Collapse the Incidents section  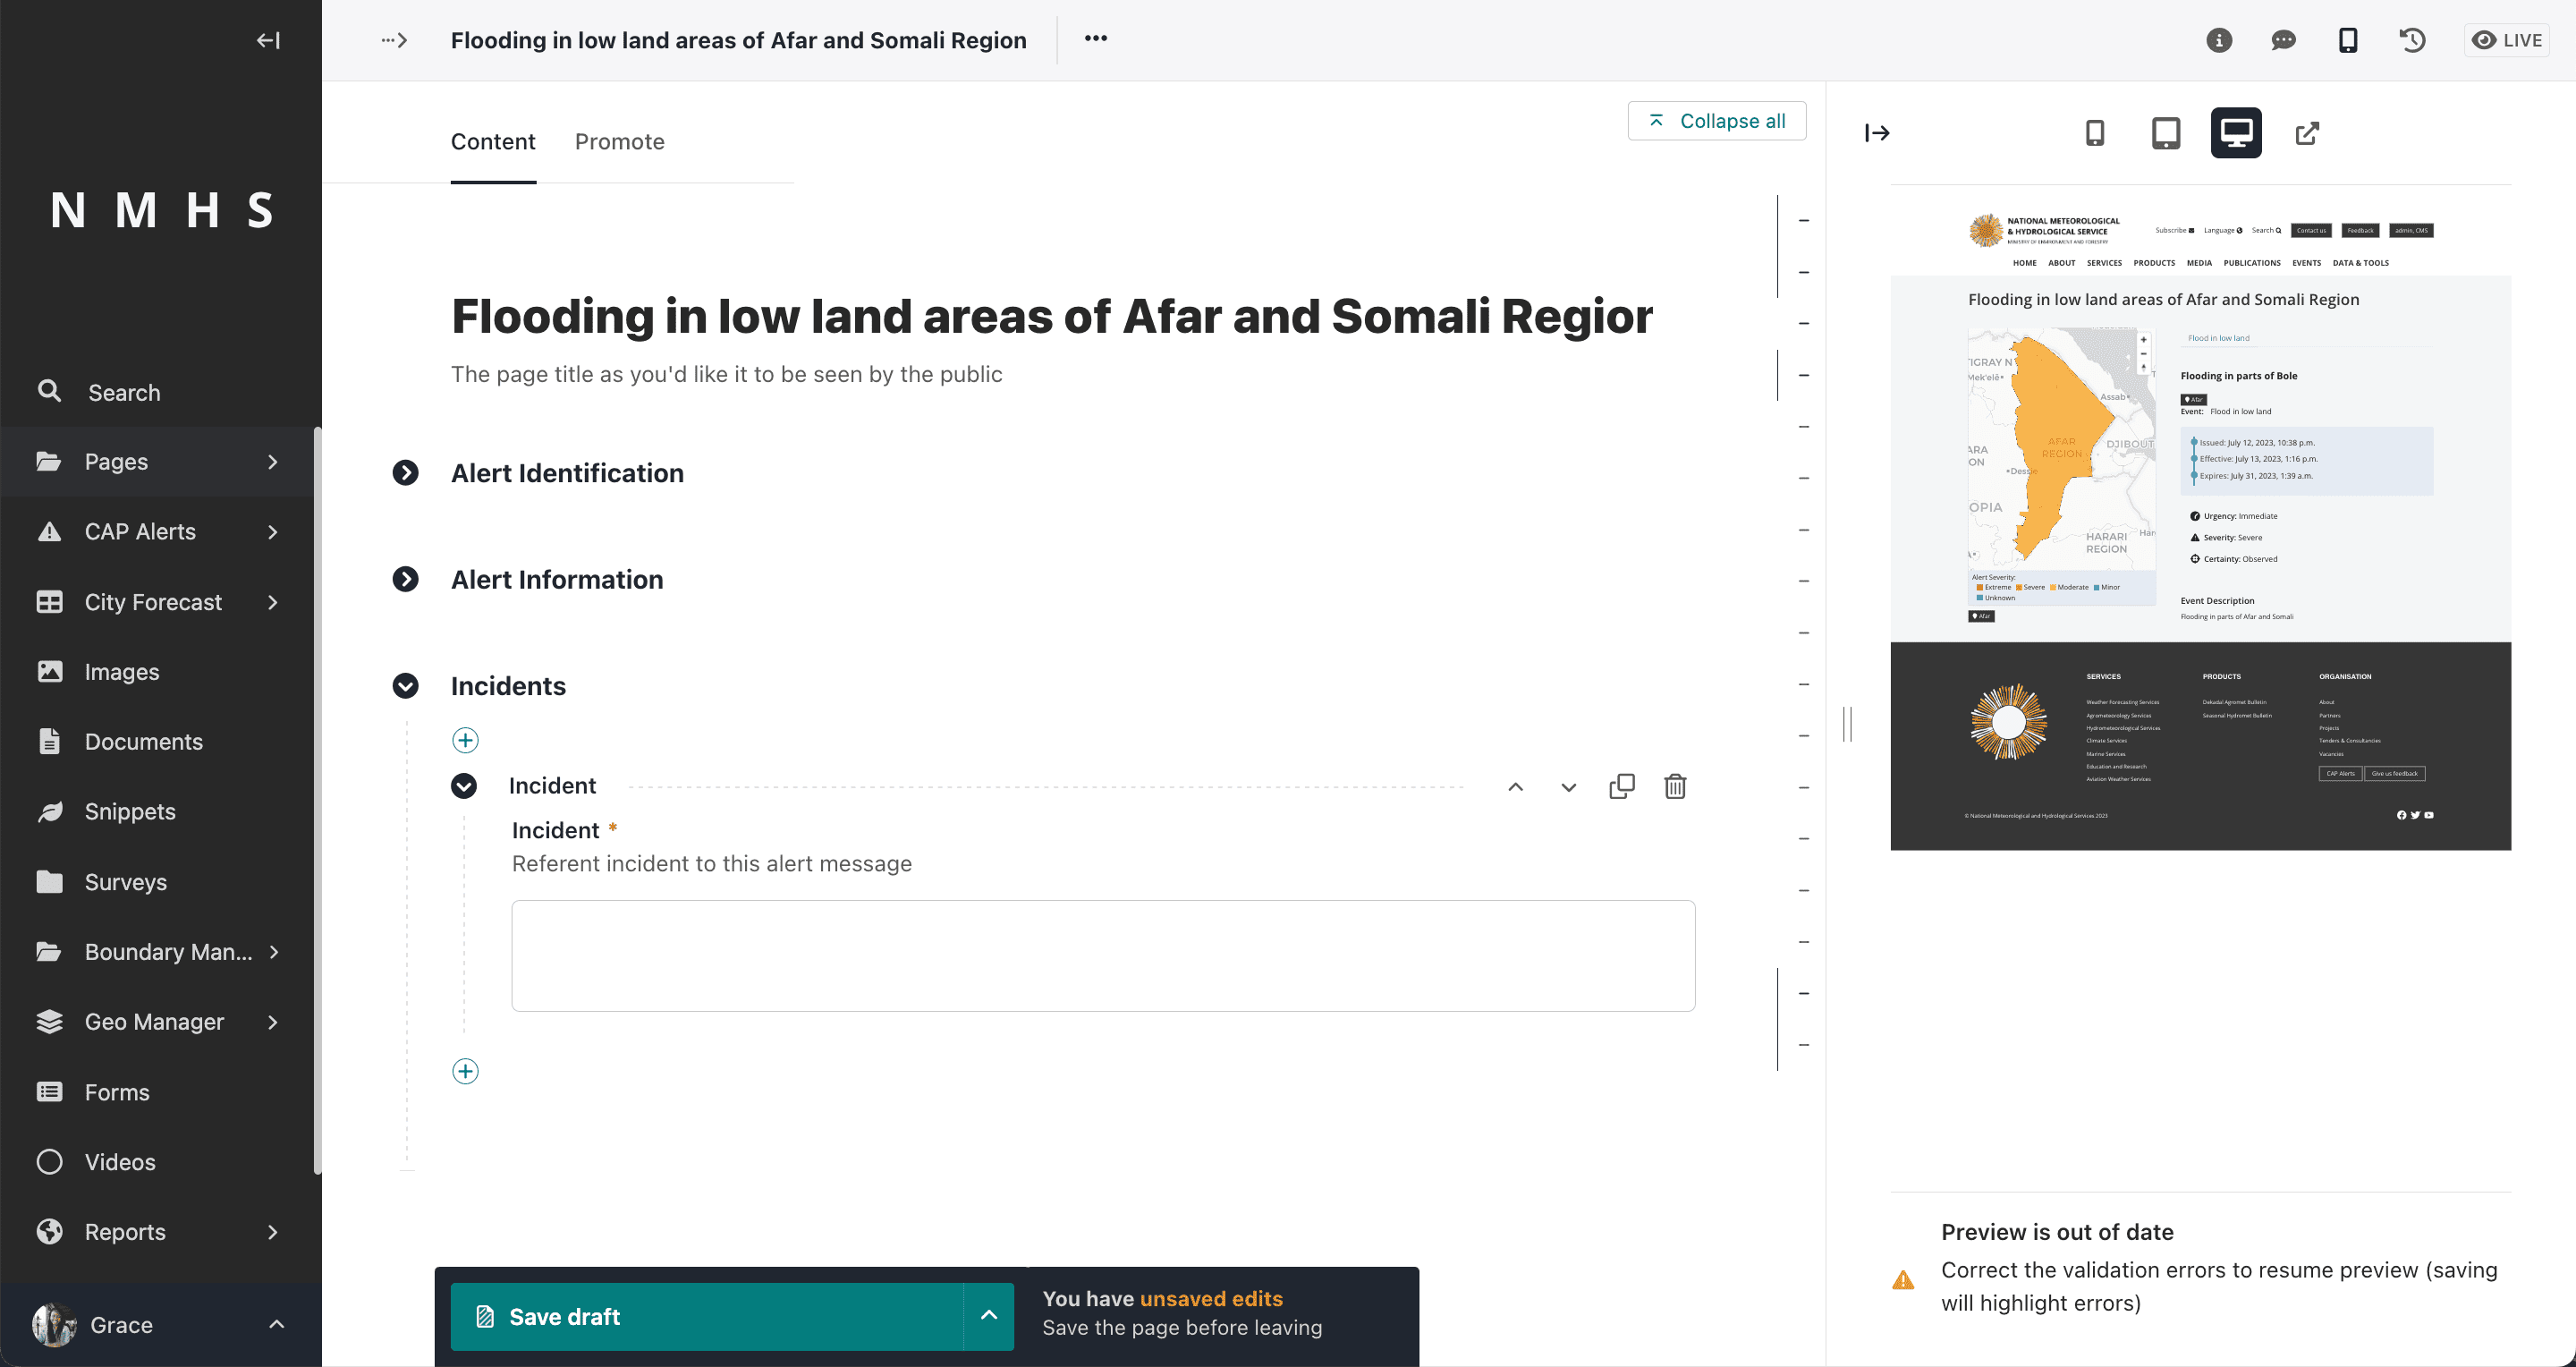pyautogui.click(x=405, y=686)
